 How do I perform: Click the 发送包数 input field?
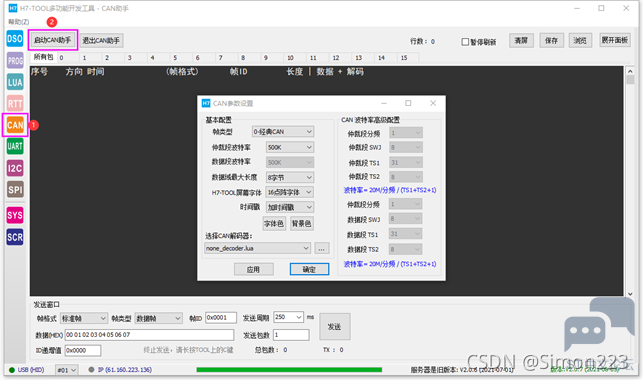(291, 335)
